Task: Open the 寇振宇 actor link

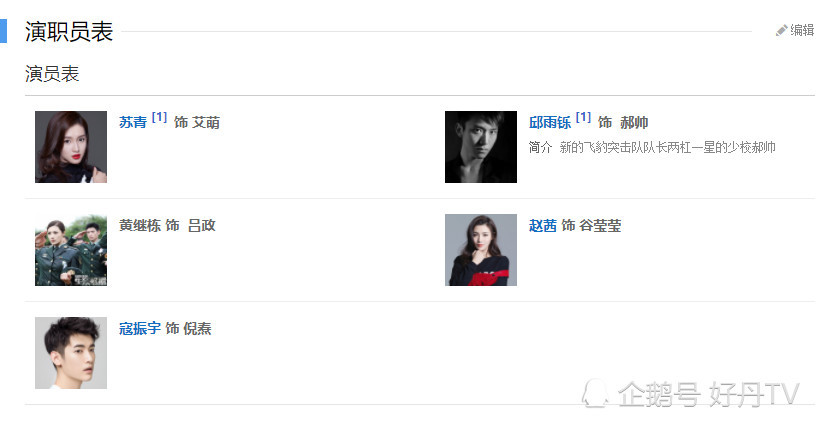Action: pyautogui.click(x=139, y=328)
